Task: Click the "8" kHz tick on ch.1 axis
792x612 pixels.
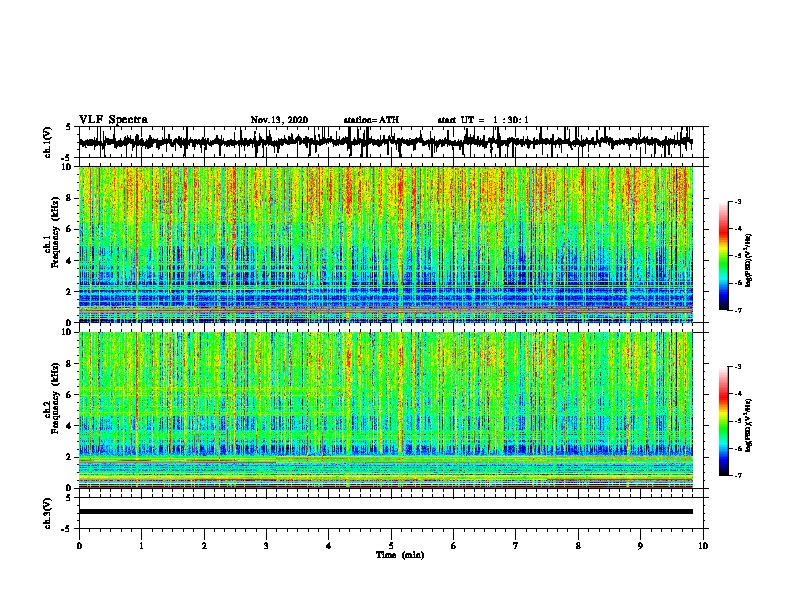Action: coord(69,198)
